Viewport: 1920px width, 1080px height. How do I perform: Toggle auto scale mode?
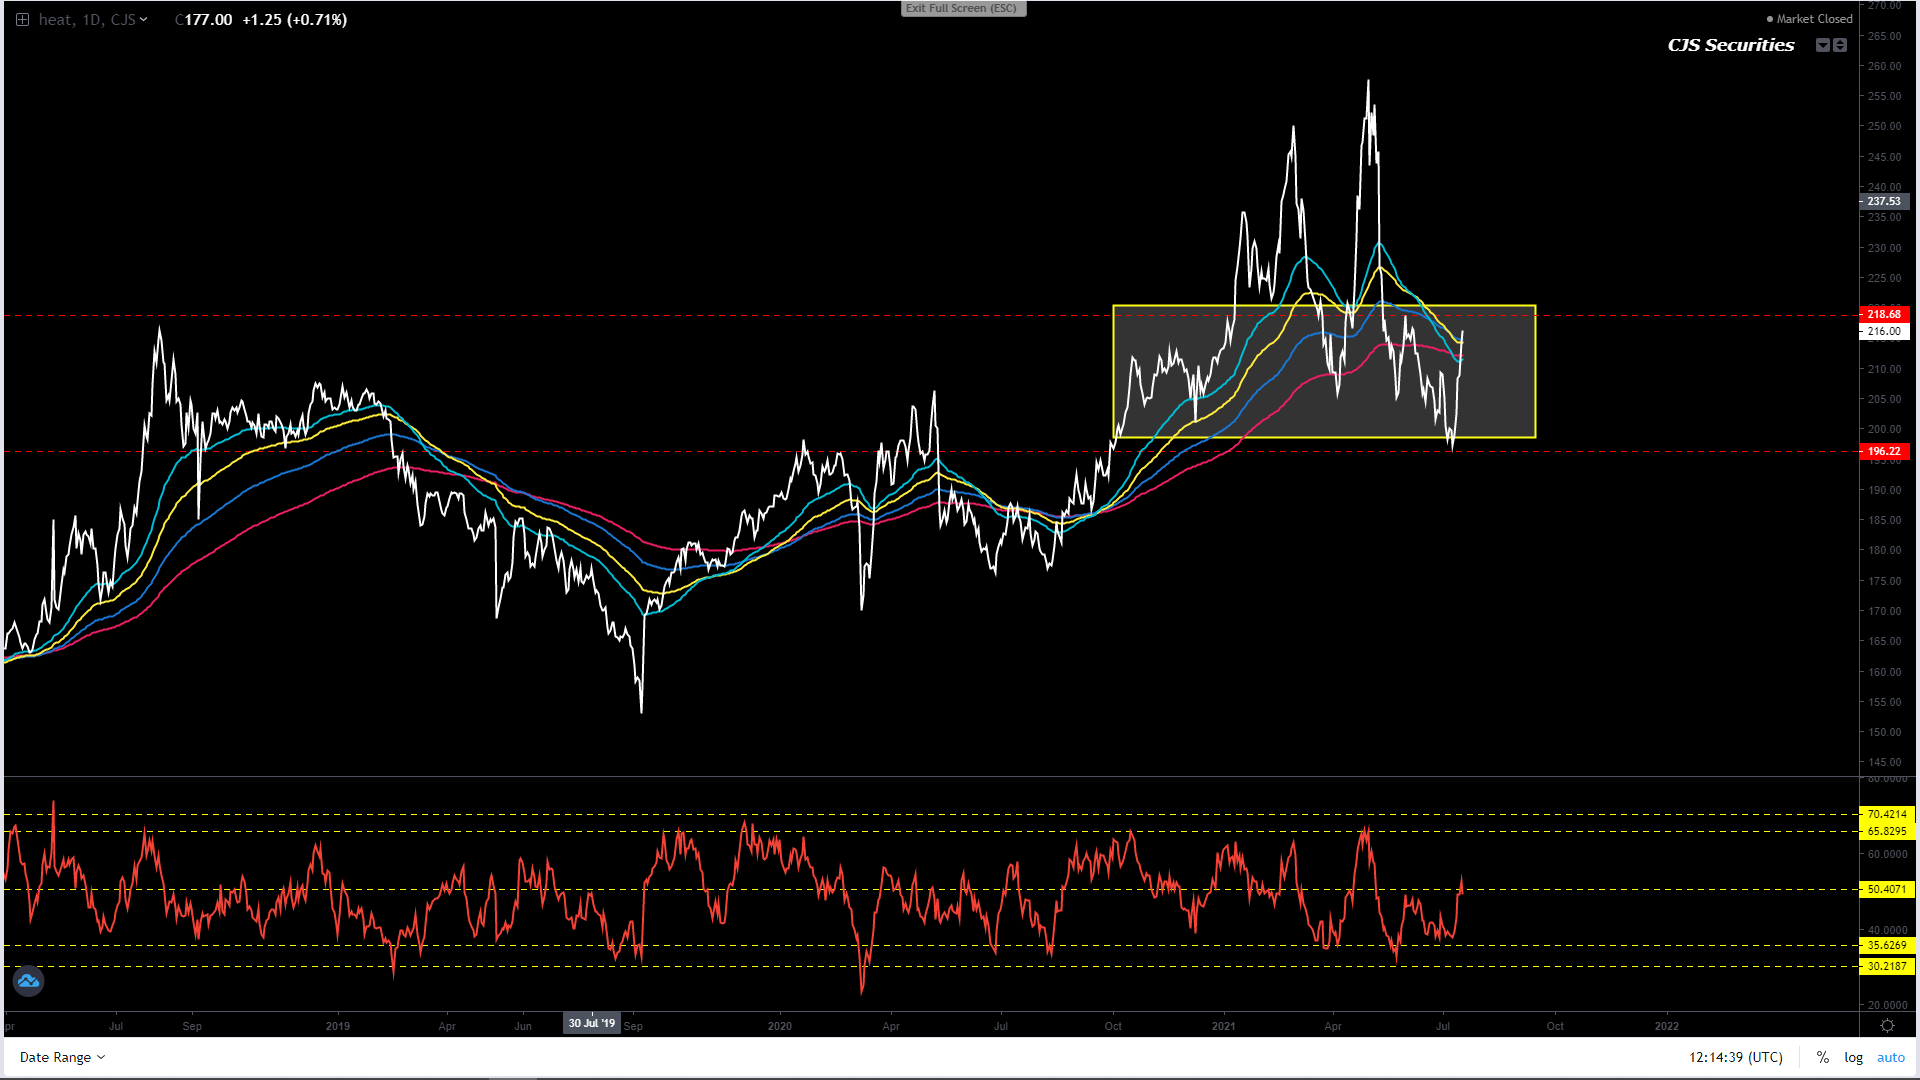point(1890,1057)
